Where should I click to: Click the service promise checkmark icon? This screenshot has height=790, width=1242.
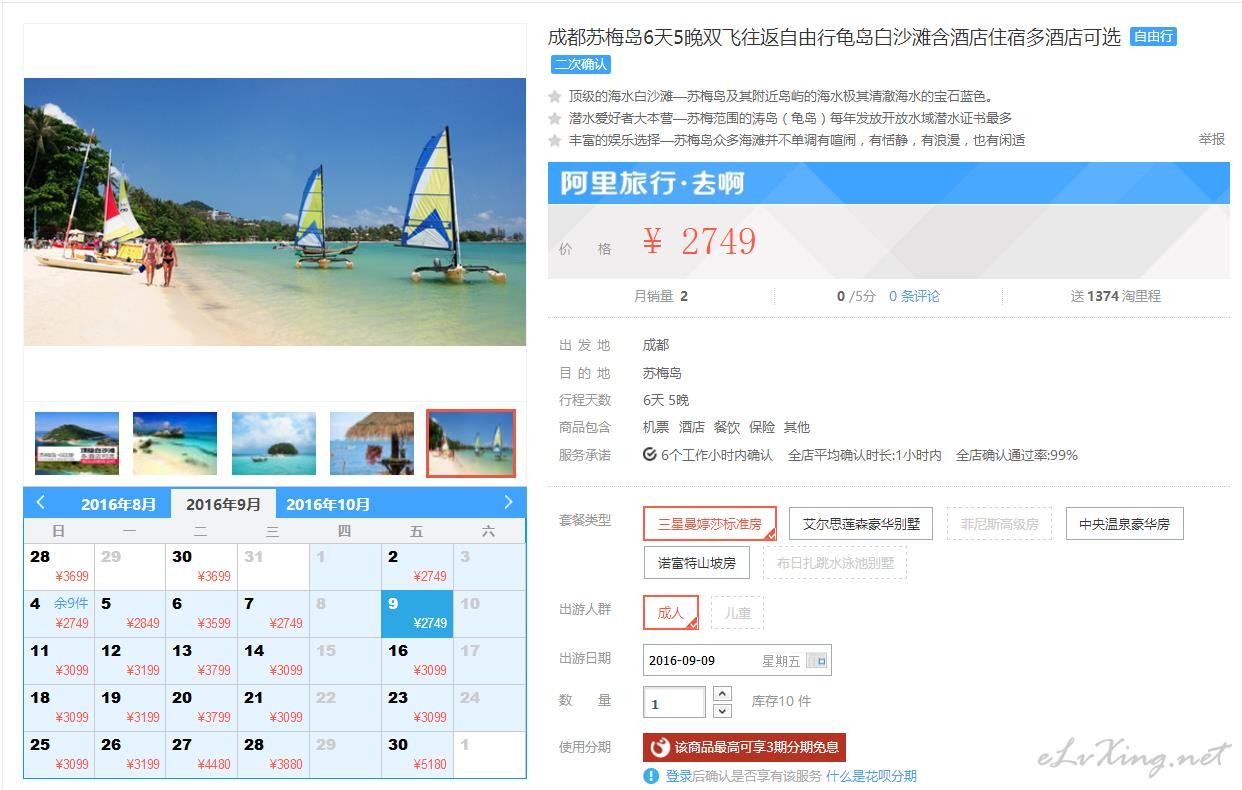(650, 455)
